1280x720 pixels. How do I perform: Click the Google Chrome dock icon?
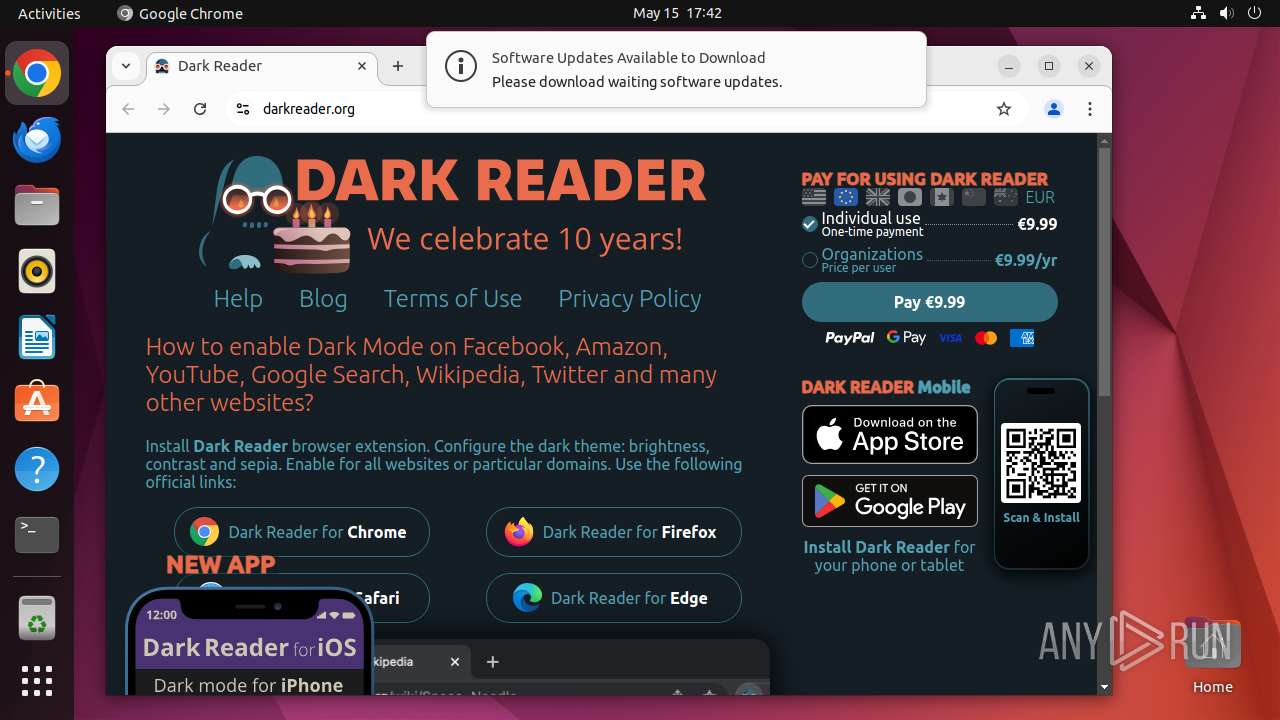coord(37,73)
